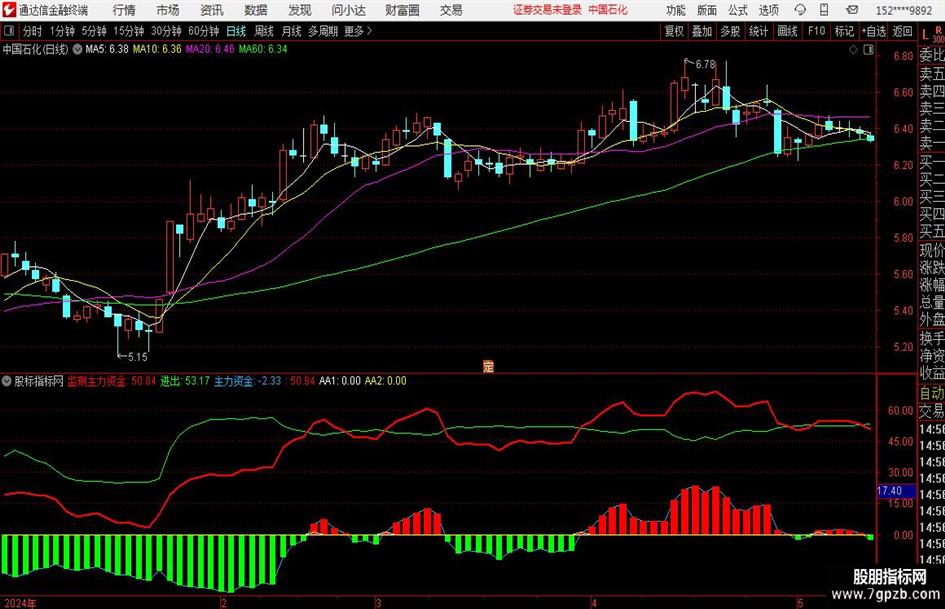Click the diamond icon at chart top-right
This screenshot has width=945, height=609.
click(853, 50)
